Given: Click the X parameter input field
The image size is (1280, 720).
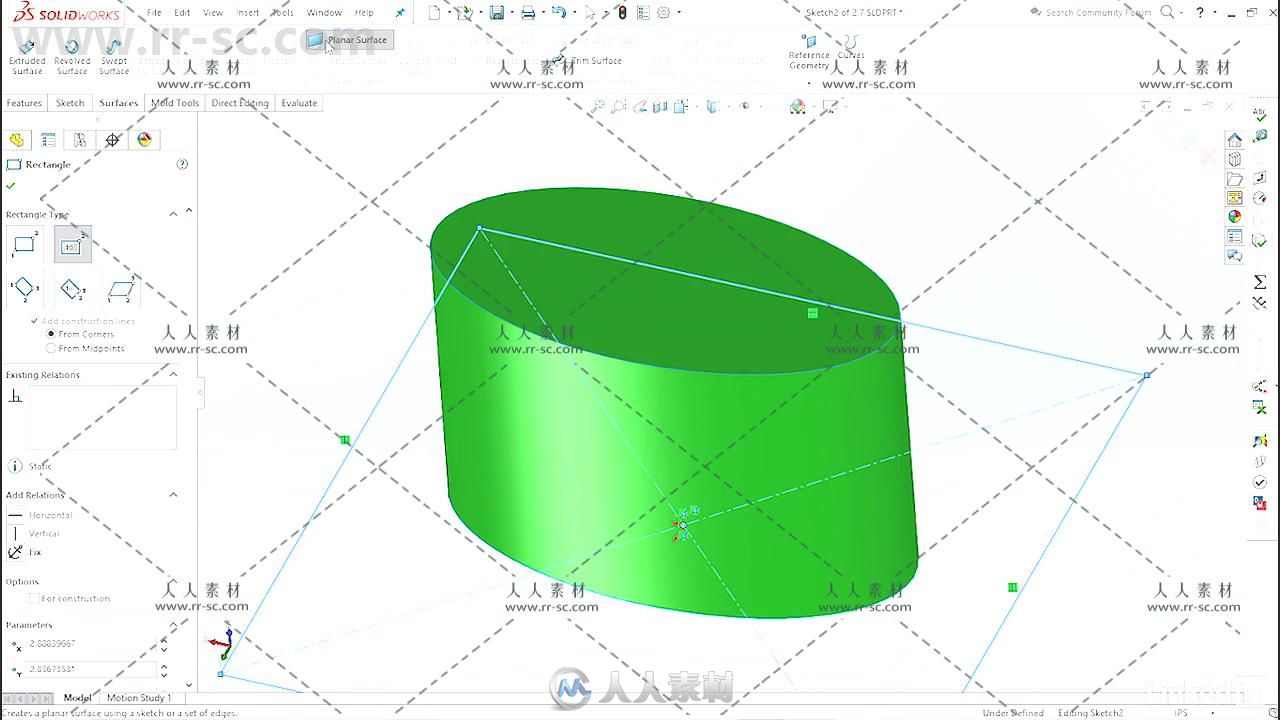Looking at the screenshot, I should (91, 644).
